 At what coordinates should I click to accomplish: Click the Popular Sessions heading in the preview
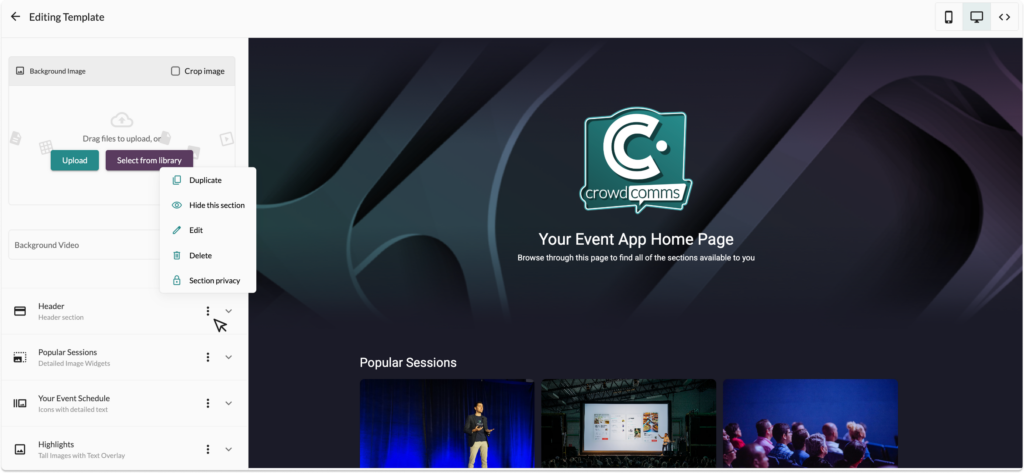click(408, 363)
